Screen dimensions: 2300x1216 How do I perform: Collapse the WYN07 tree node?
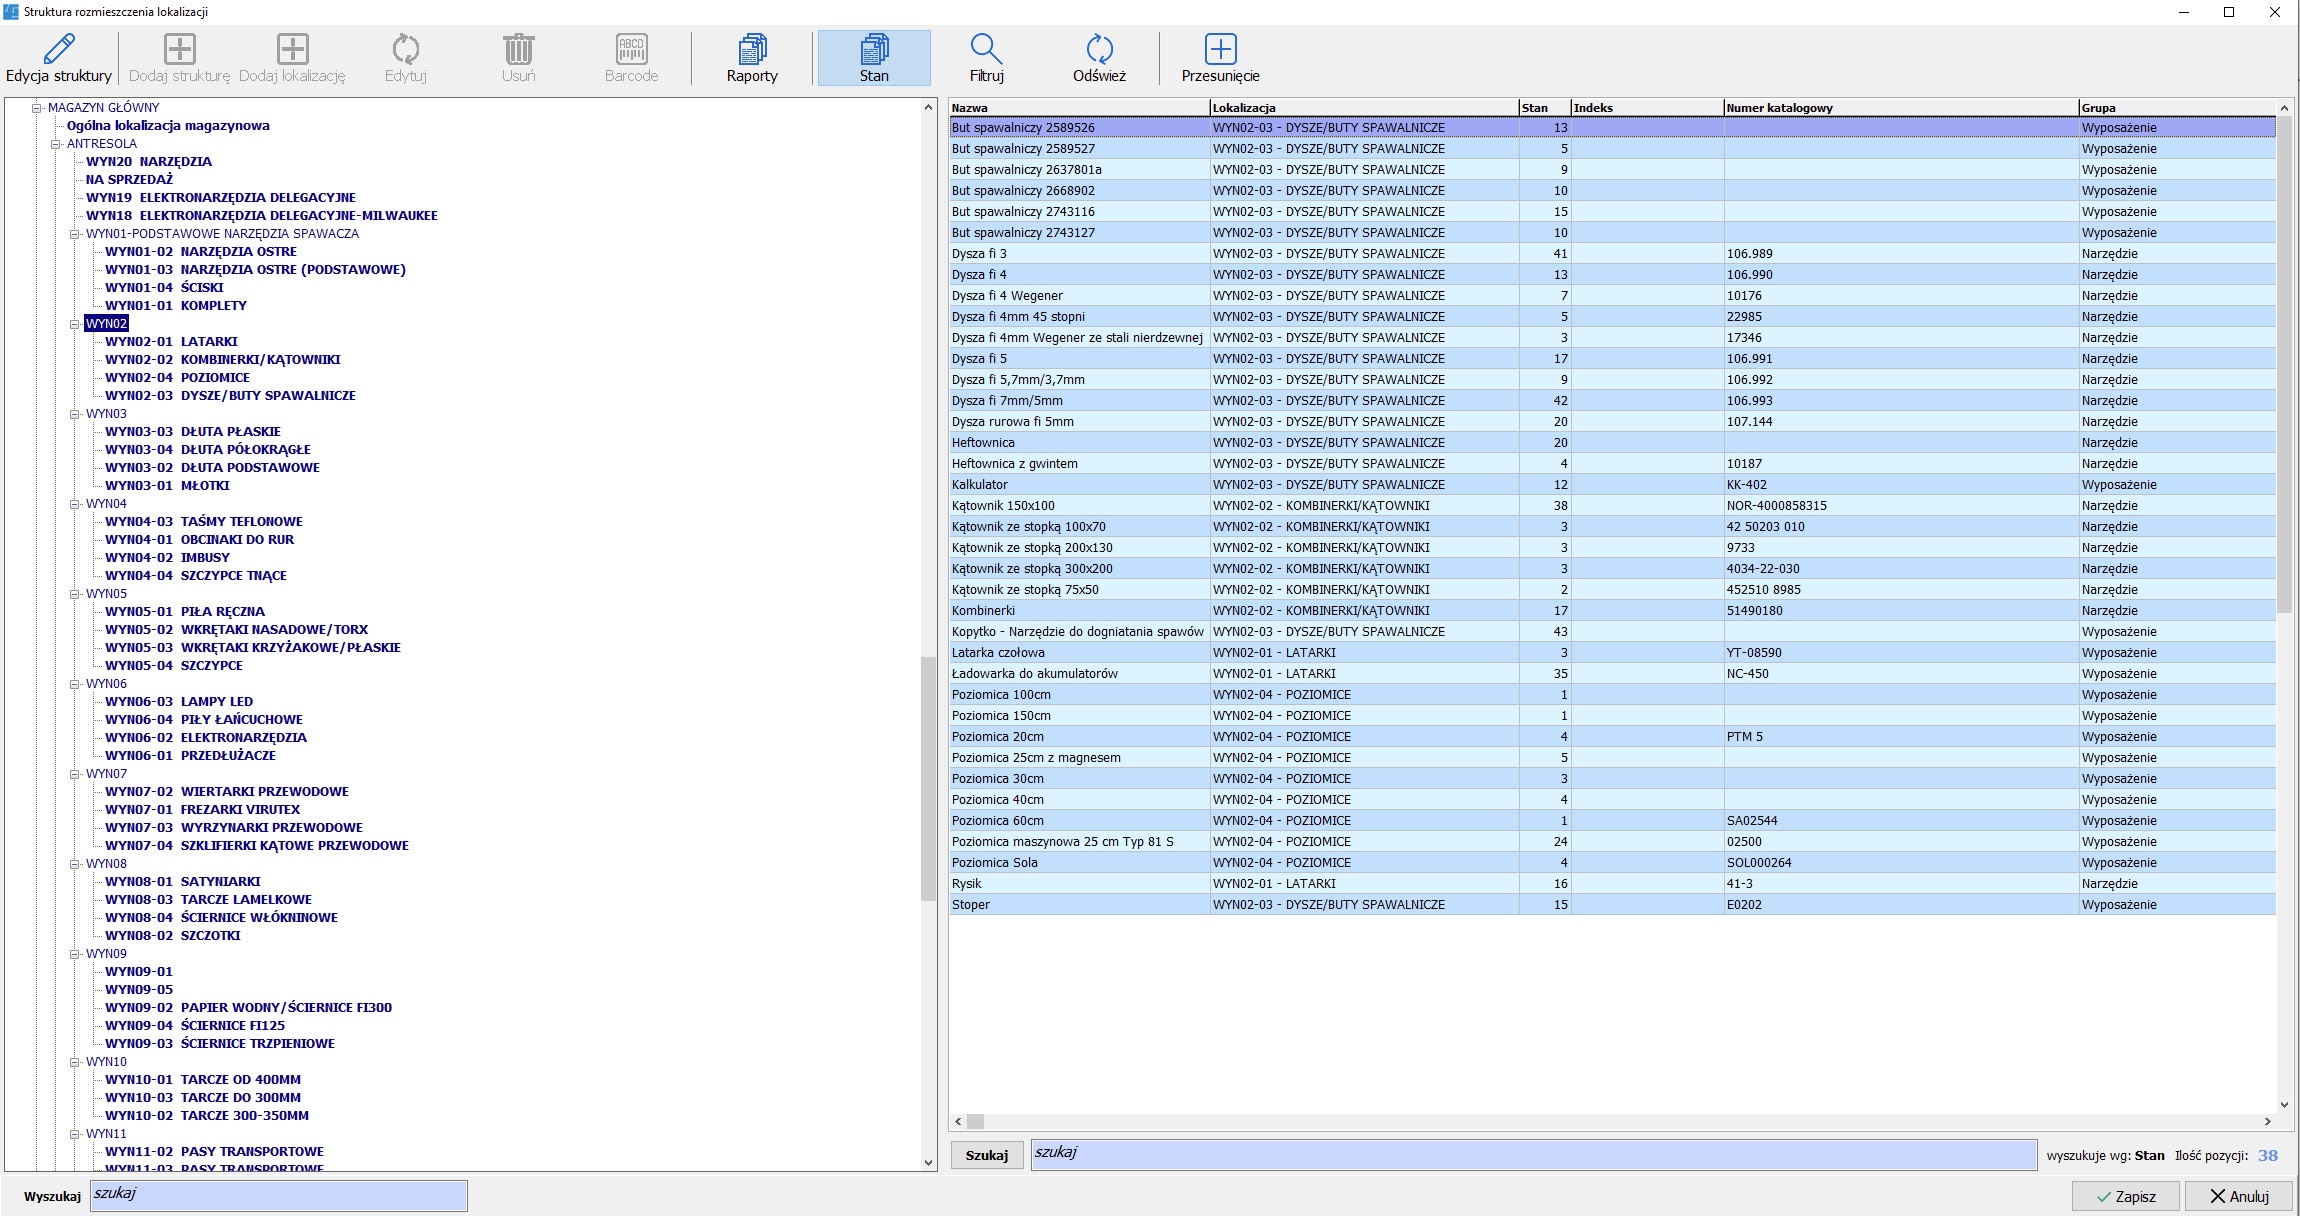pos(74,774)
